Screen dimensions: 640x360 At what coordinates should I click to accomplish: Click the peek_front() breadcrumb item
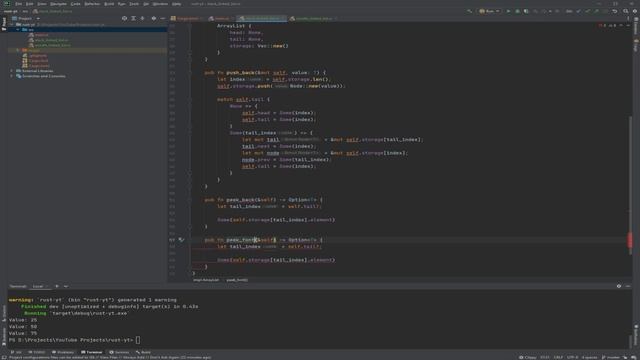point(237,280)
